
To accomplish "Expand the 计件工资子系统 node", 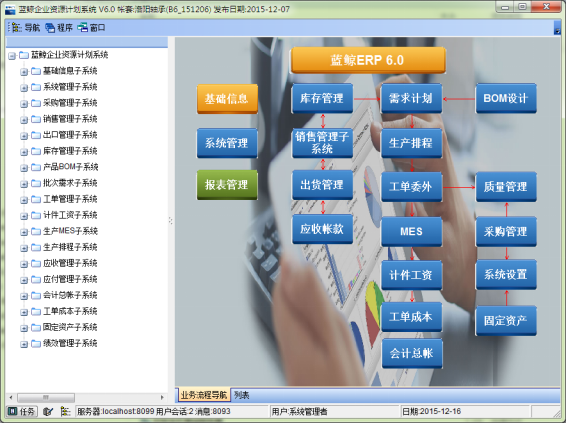I will [24, 216].
